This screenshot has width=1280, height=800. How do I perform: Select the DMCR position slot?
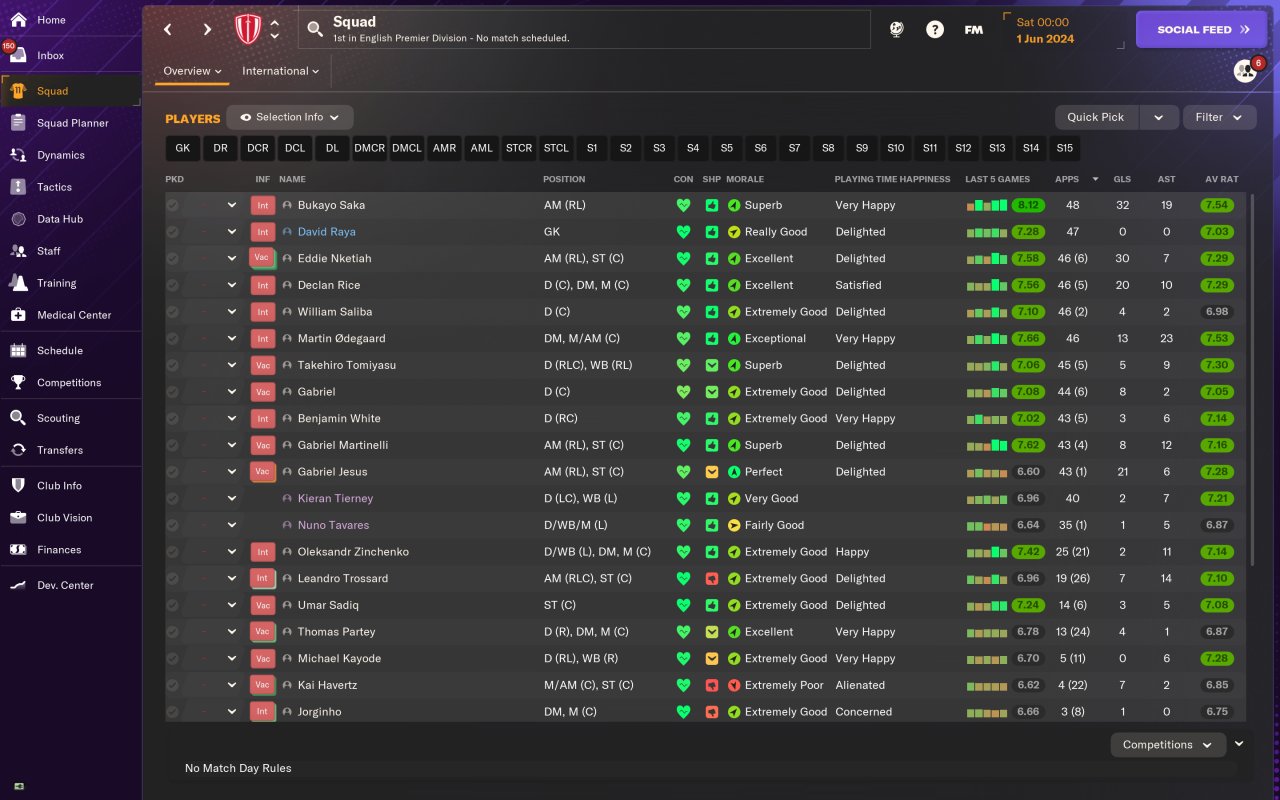[370, 148]
